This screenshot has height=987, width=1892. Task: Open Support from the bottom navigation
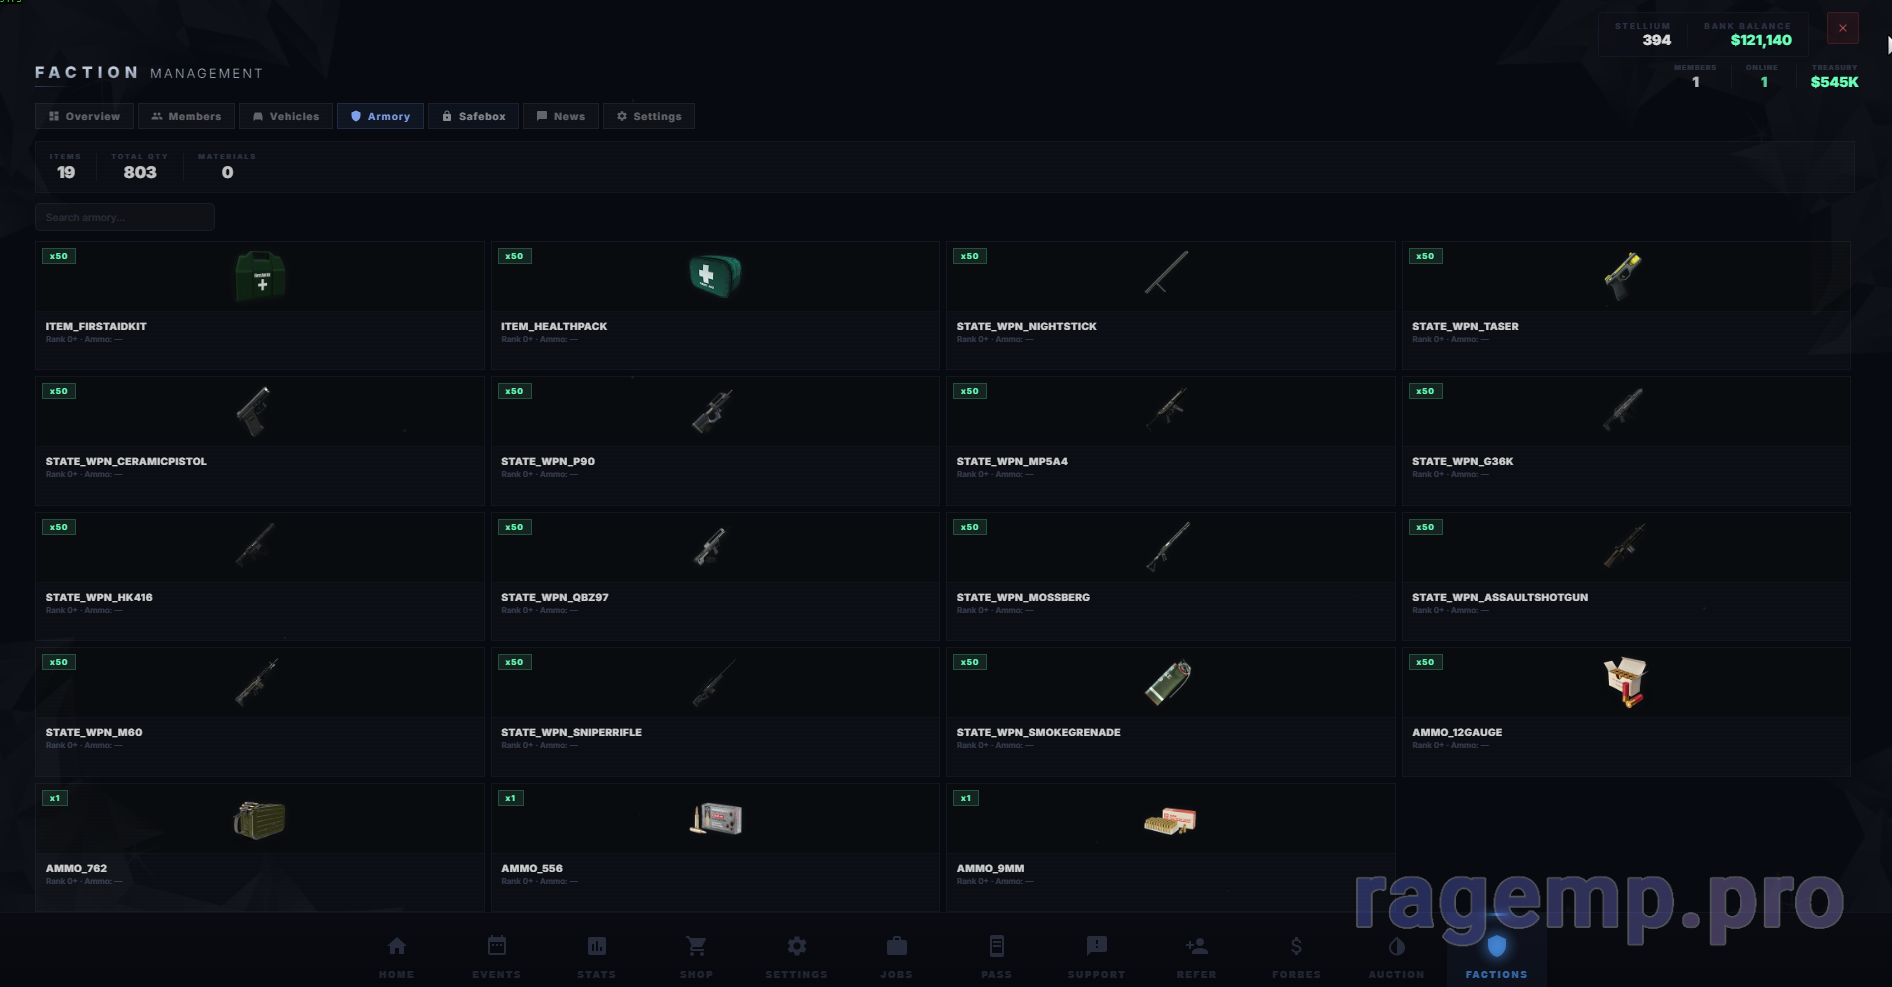tap(1096, 956)
